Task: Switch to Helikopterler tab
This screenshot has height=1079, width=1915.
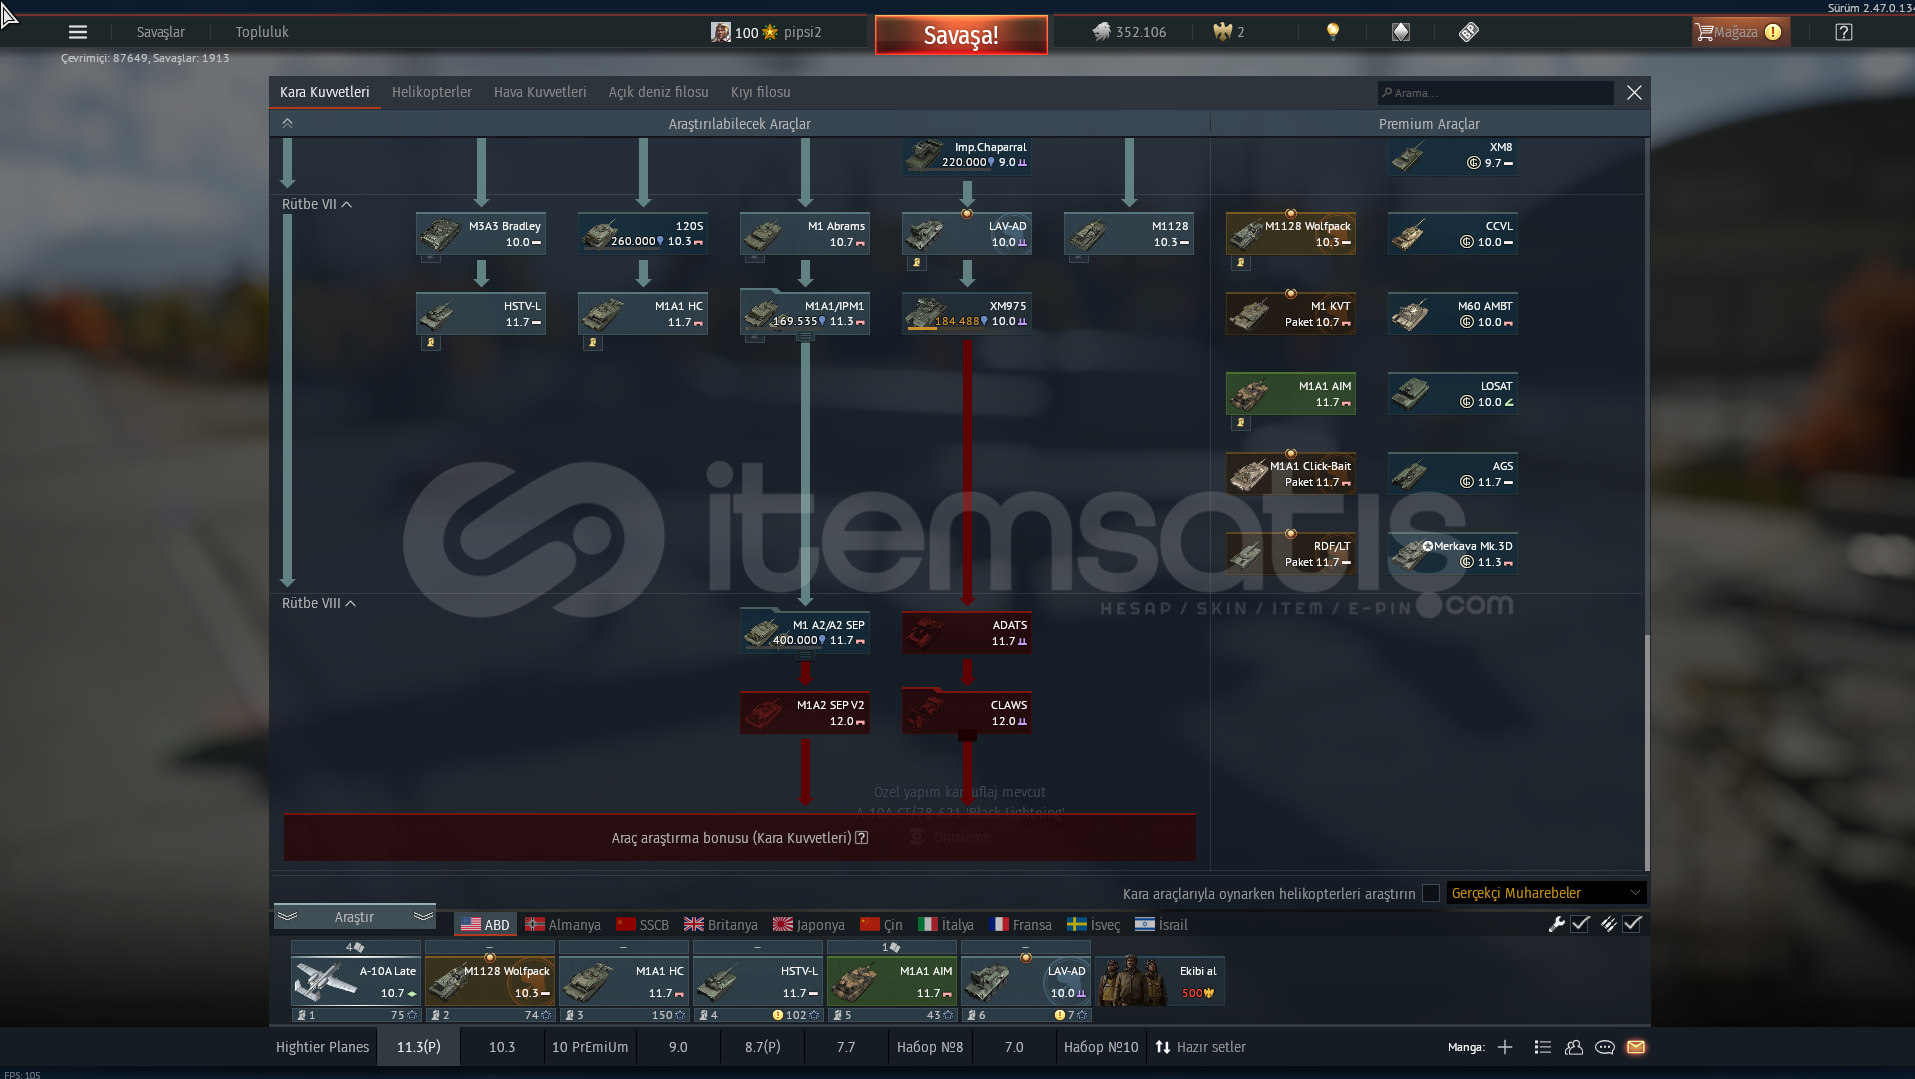Action: click(x=432, y=92)
